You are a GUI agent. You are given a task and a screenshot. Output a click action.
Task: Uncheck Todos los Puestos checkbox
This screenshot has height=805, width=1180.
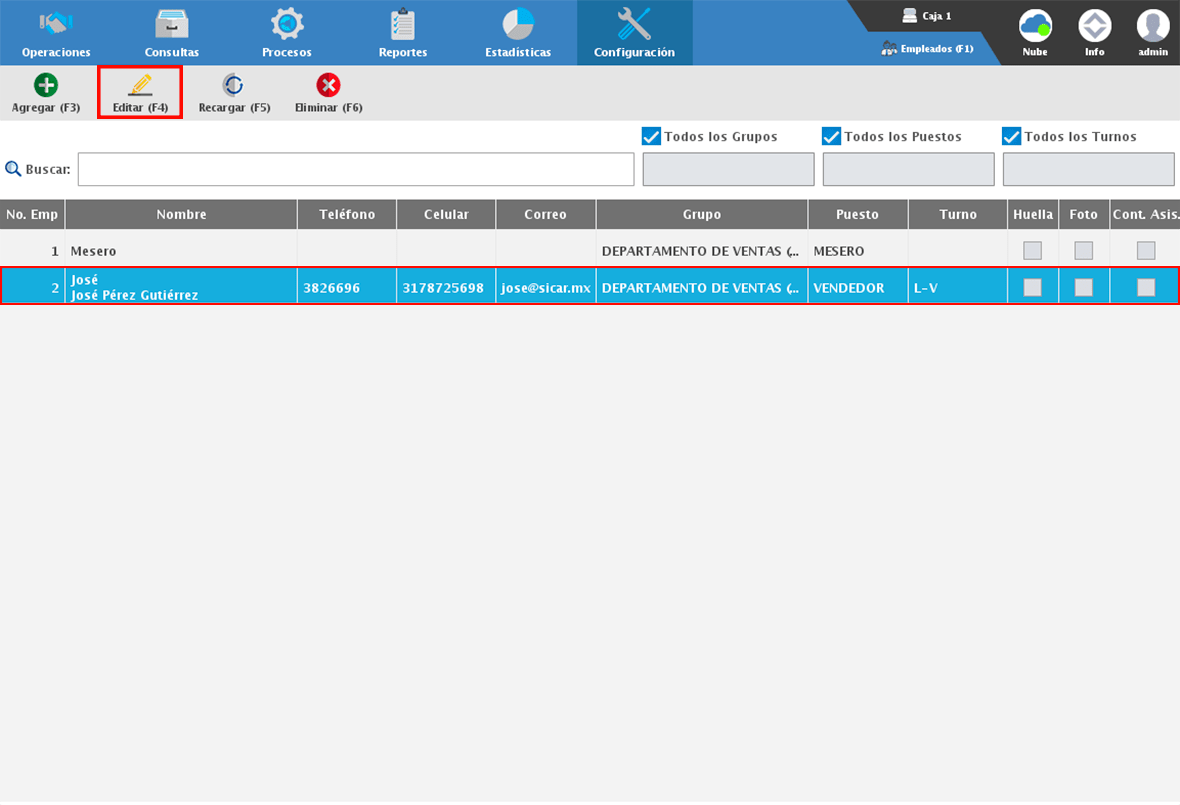tap(832, 137)
